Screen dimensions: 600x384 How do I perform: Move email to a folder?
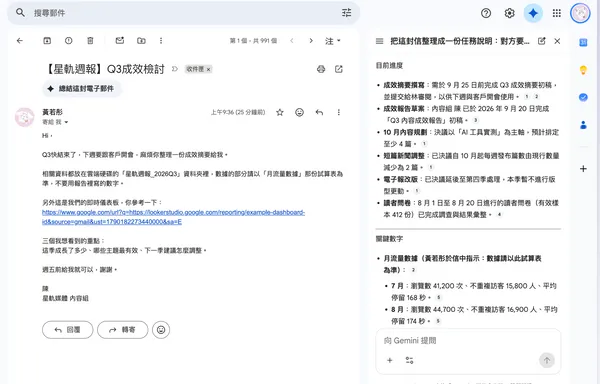coord(141,41)
